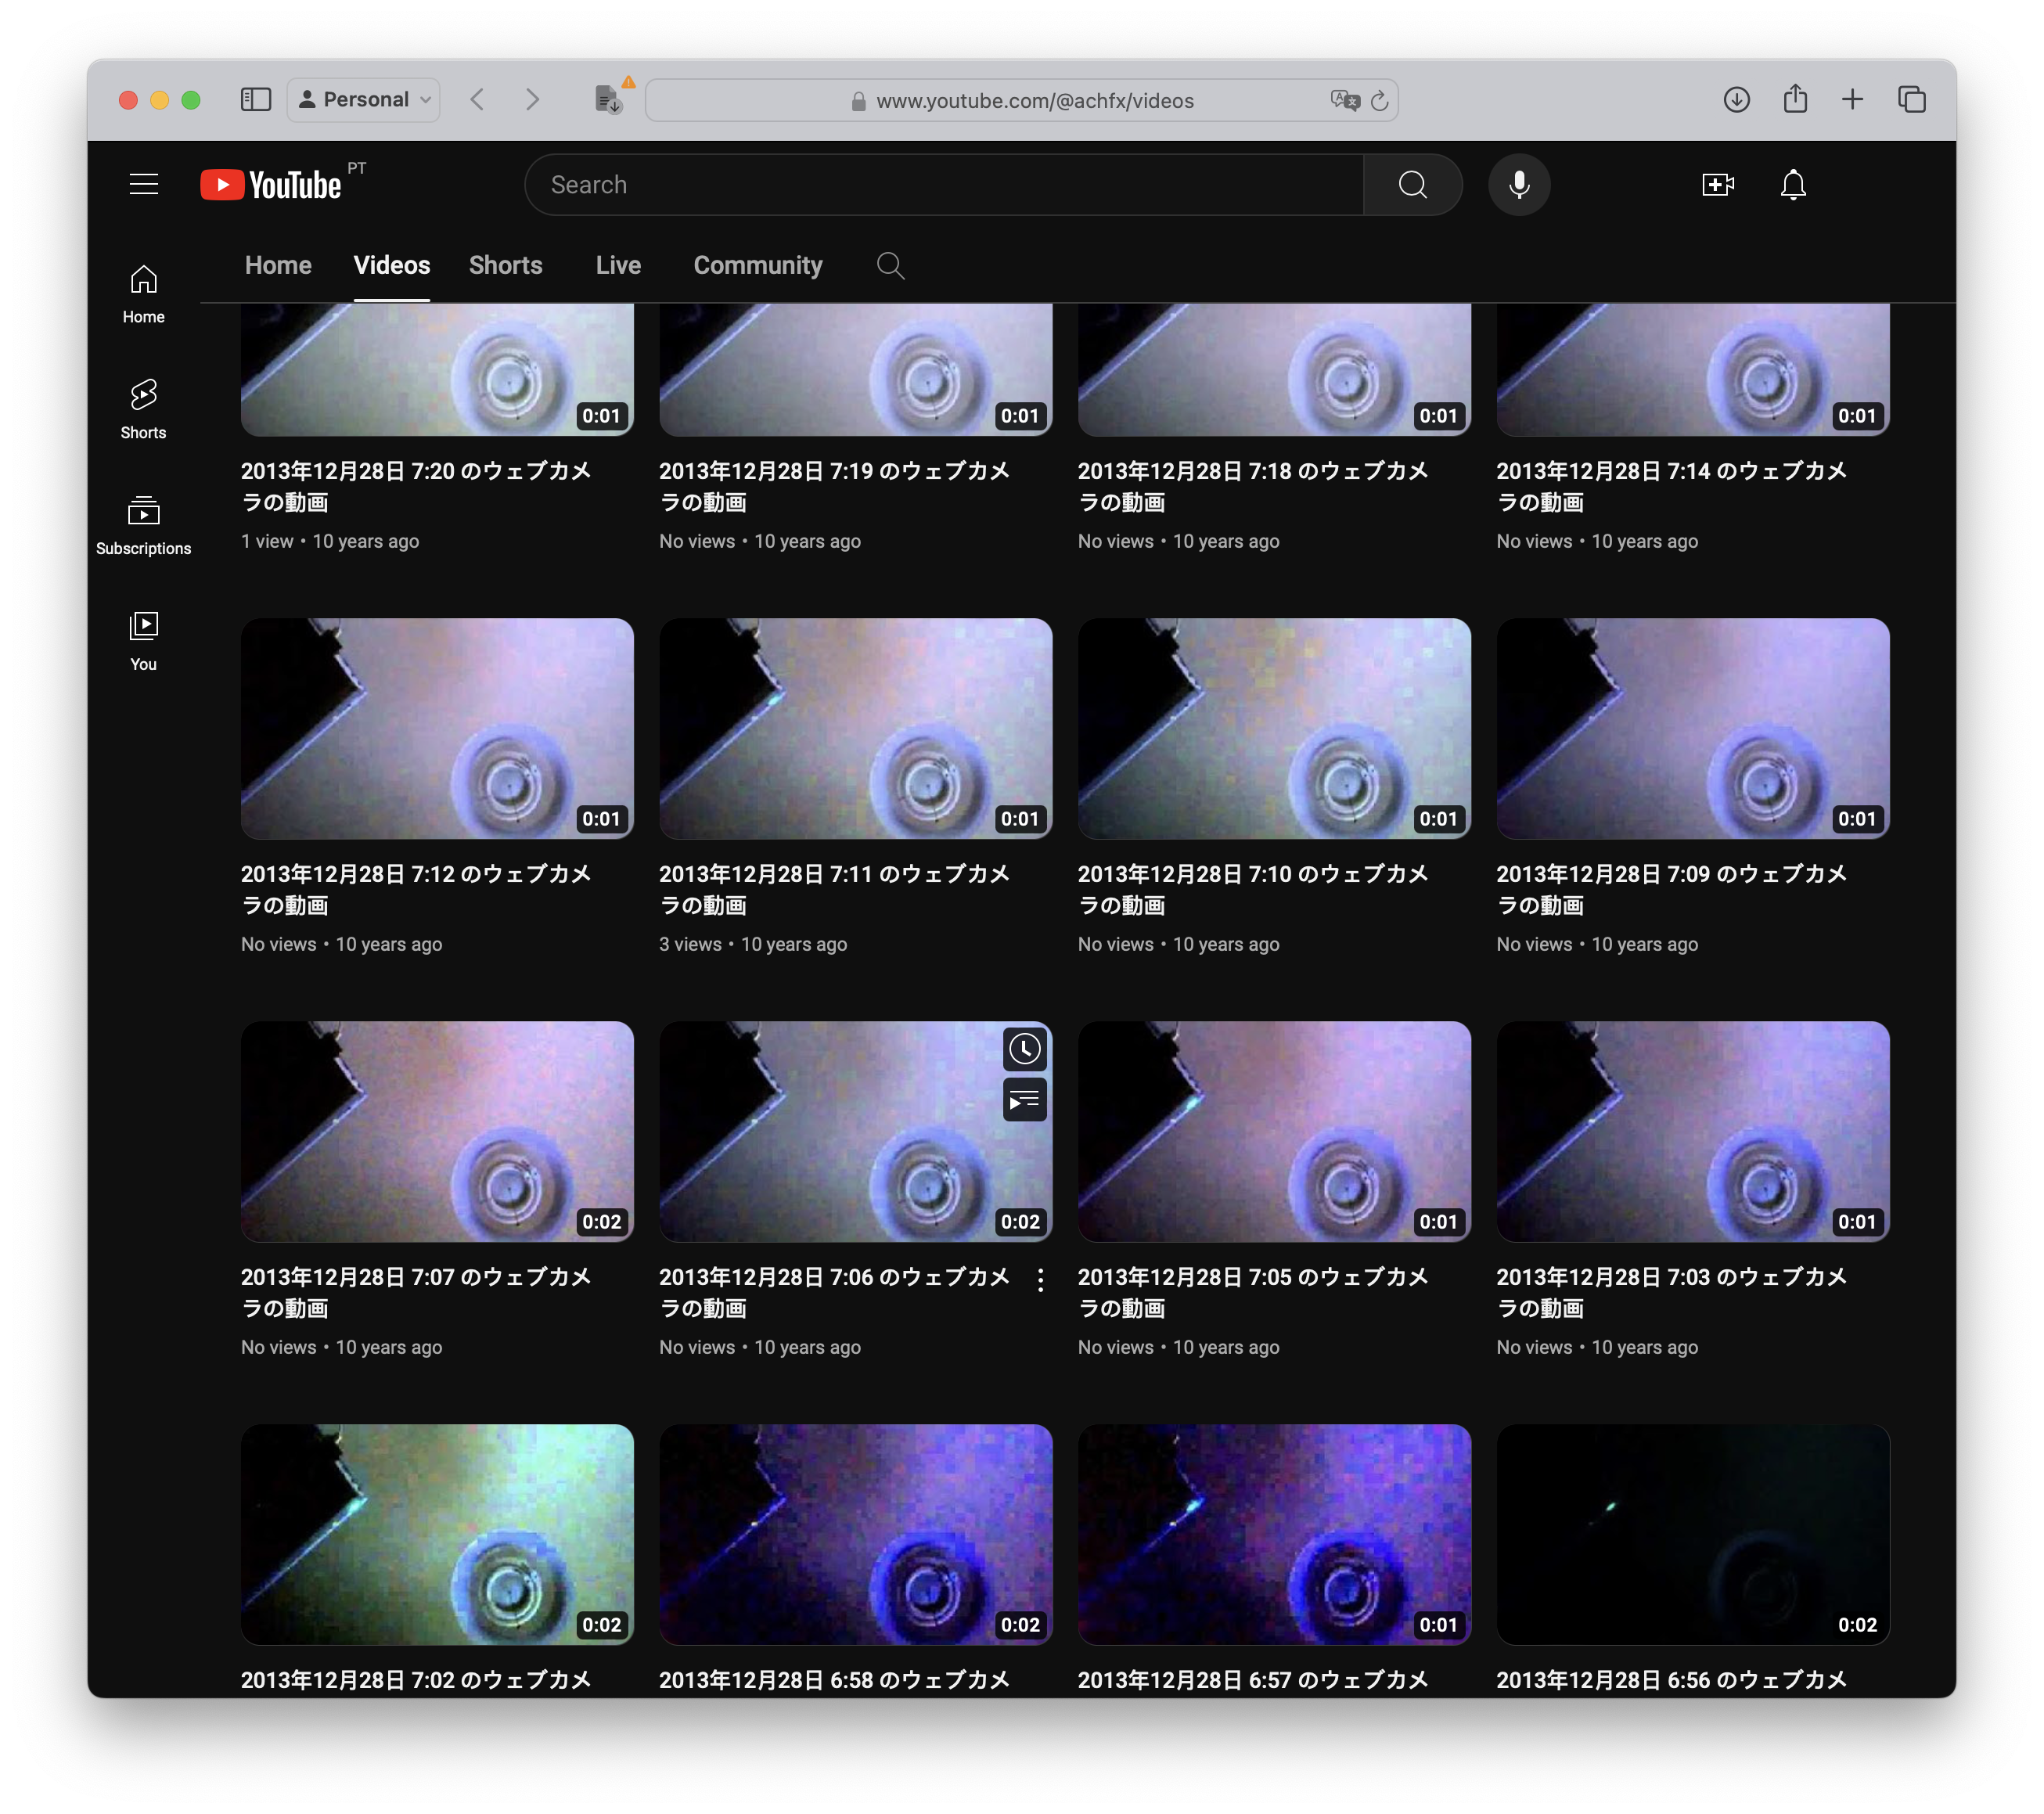The width and height of the screenshot is (2044, 1814).
Task: Add the 7:06 video to Watch Later
Action: (1024, 1049)
